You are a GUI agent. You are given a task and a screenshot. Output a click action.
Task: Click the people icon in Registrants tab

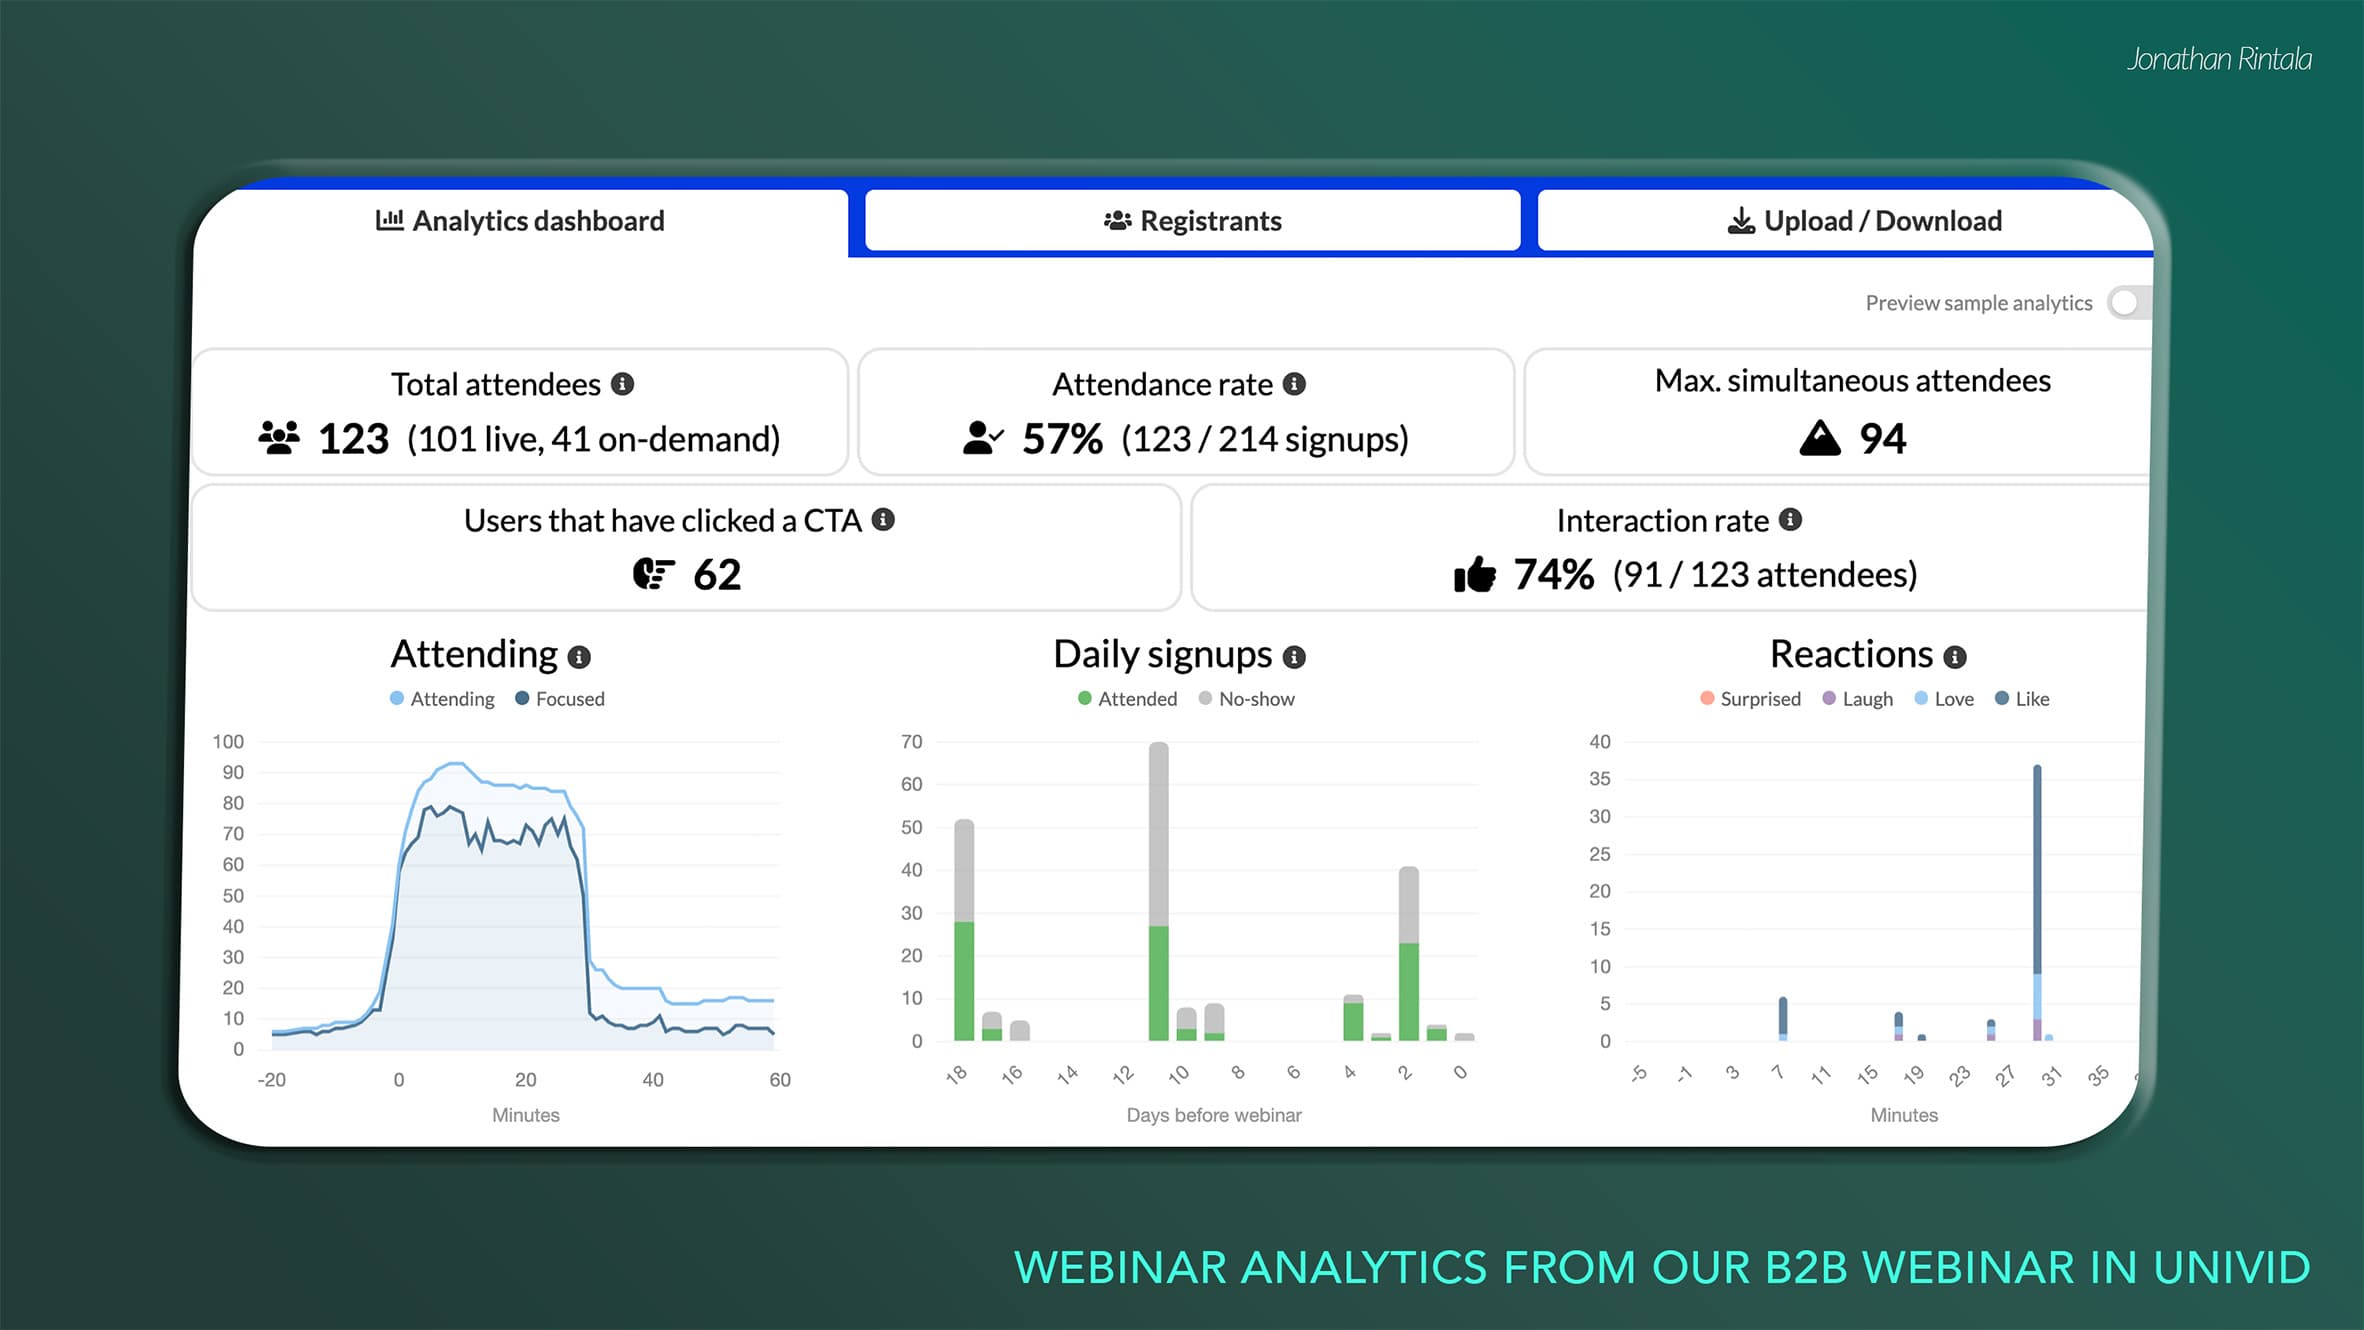[1118, 220]
